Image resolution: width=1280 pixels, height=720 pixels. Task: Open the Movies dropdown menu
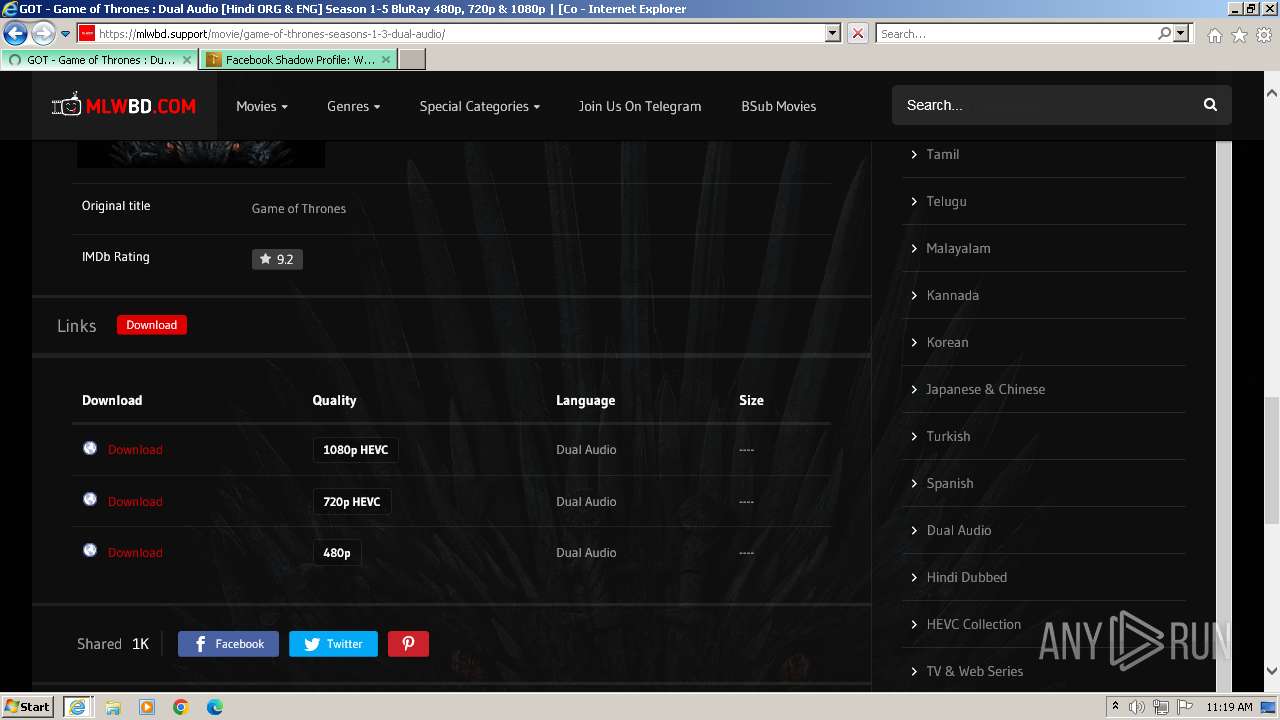tap(262, 106)
